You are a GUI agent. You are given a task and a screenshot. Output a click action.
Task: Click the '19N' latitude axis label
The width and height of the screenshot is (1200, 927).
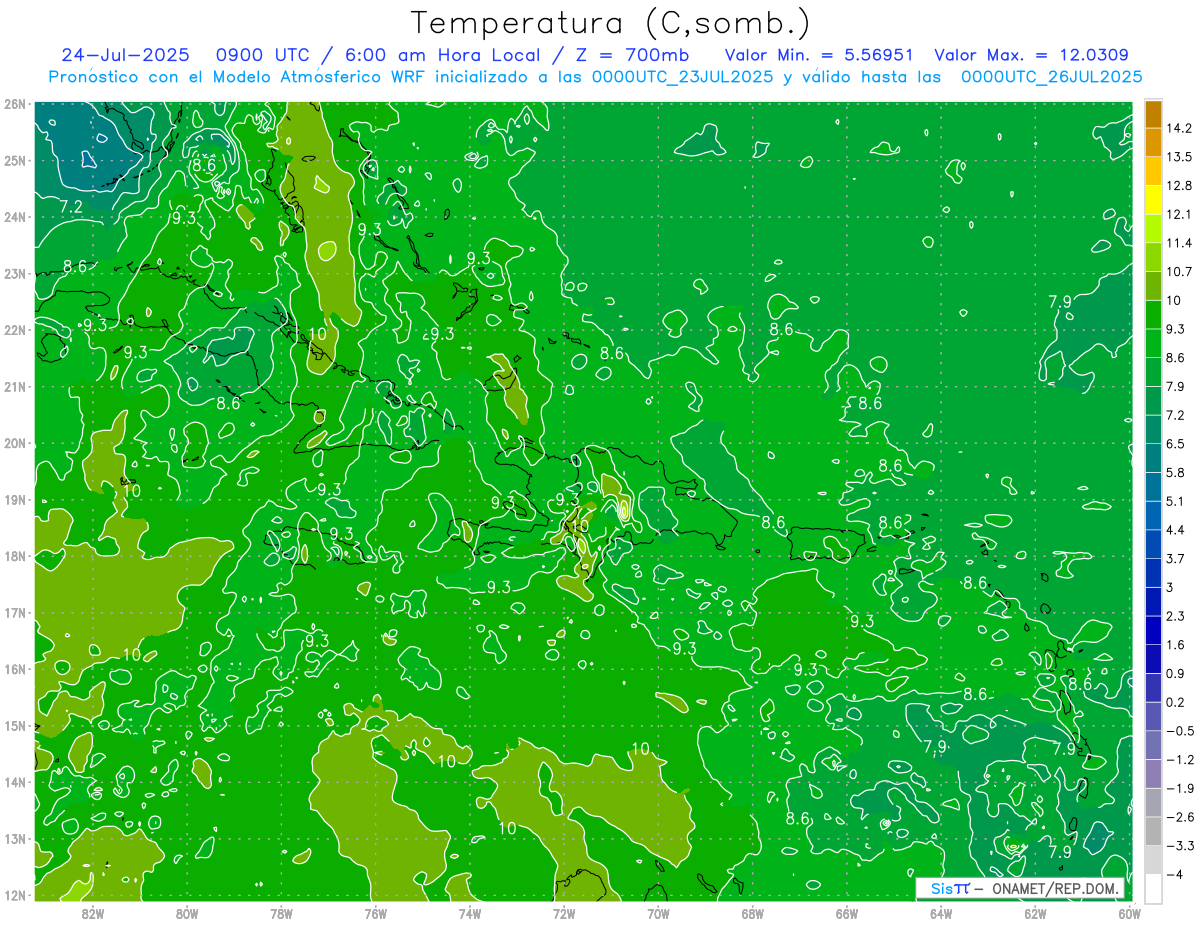(x=15, y=499)
